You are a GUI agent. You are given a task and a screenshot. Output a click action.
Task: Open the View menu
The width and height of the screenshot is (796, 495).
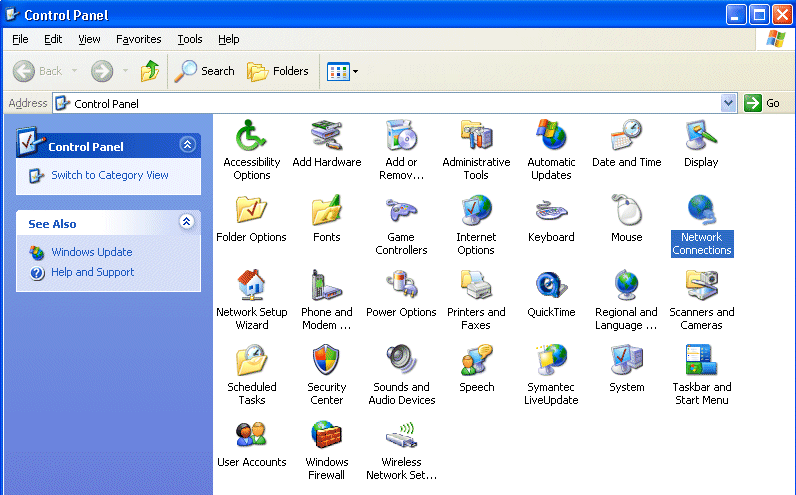pos(89,39)
